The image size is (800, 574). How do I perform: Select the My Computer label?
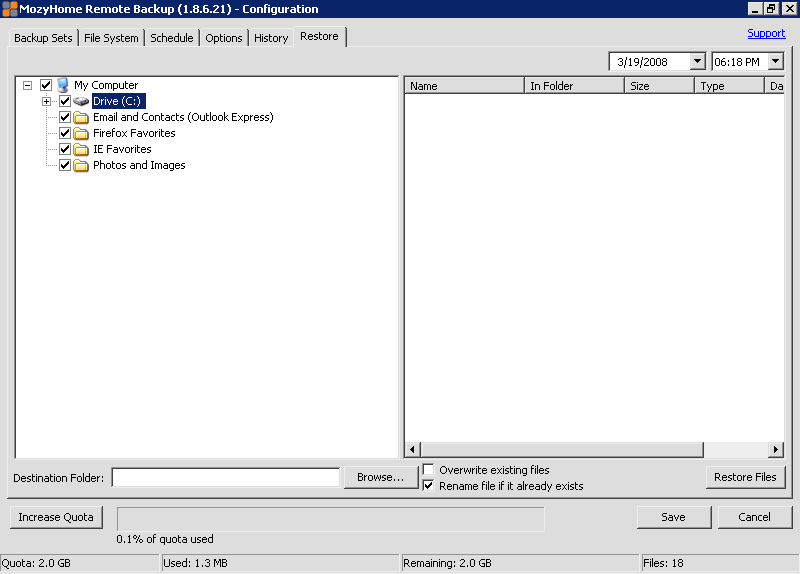point(106,85)
